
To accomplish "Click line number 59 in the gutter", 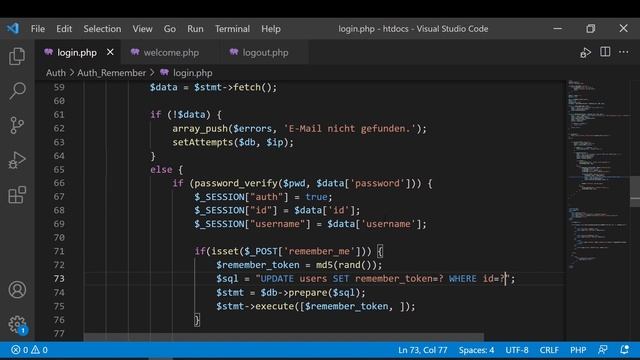I will tap(59, 87).
